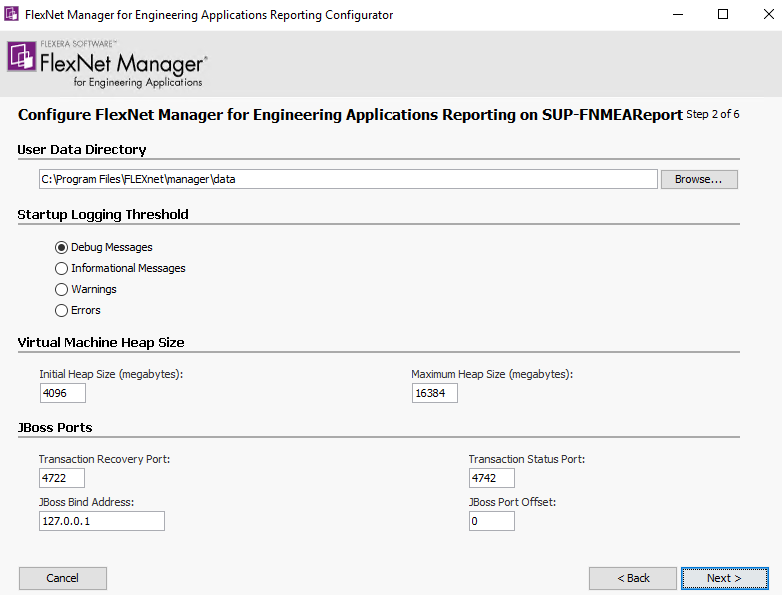Image resolution: width=782 pixels, height=595 pixels.
Task: Click the 'Startup Logging Threshold' heading
Action: pyautogui.click(x=103, y=214)
